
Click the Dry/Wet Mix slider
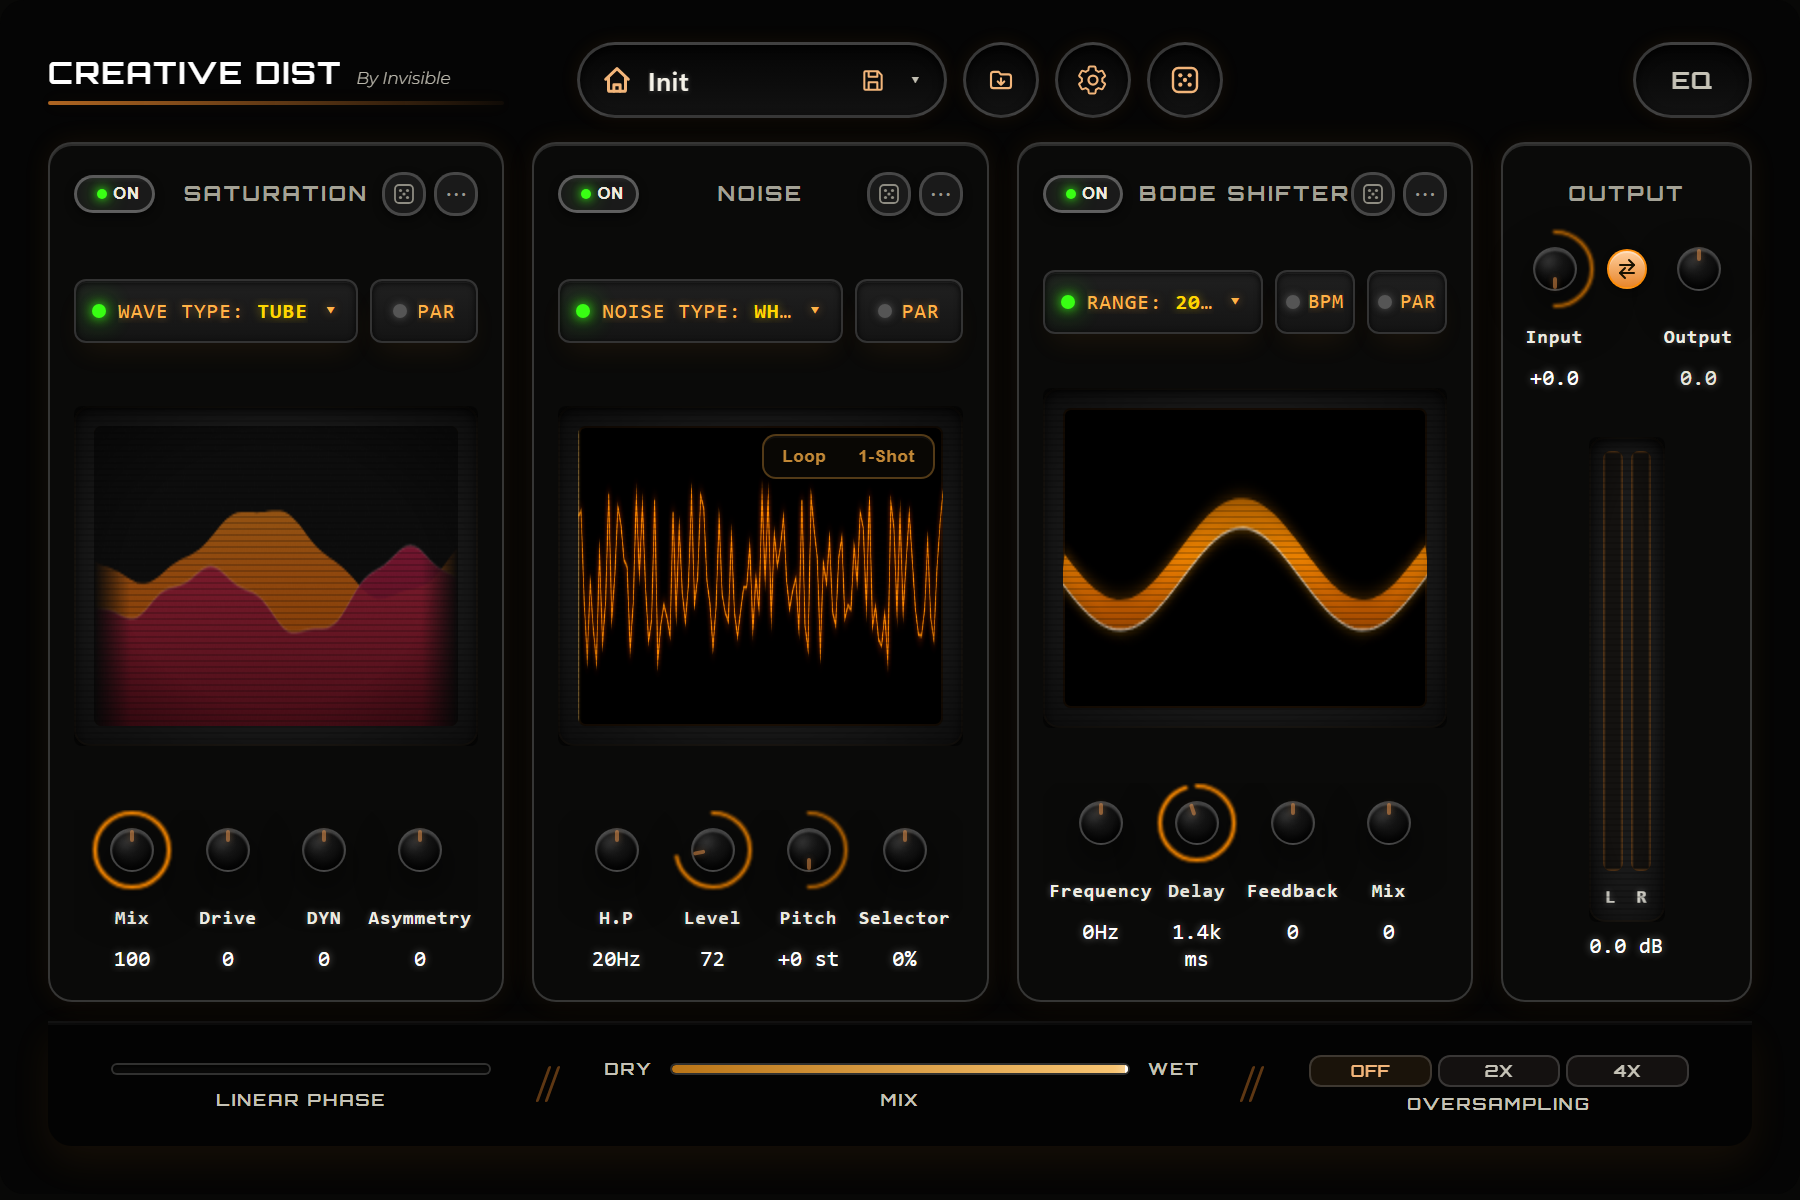point(900,1069)
